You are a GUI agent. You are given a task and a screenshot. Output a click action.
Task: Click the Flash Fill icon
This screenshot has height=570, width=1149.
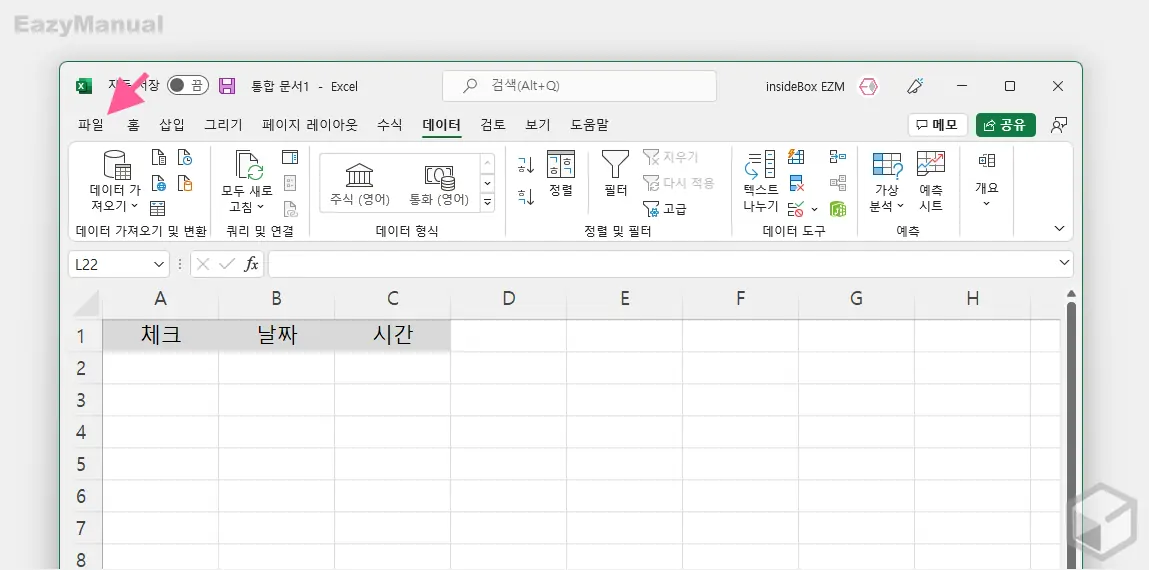coord(796,157)
